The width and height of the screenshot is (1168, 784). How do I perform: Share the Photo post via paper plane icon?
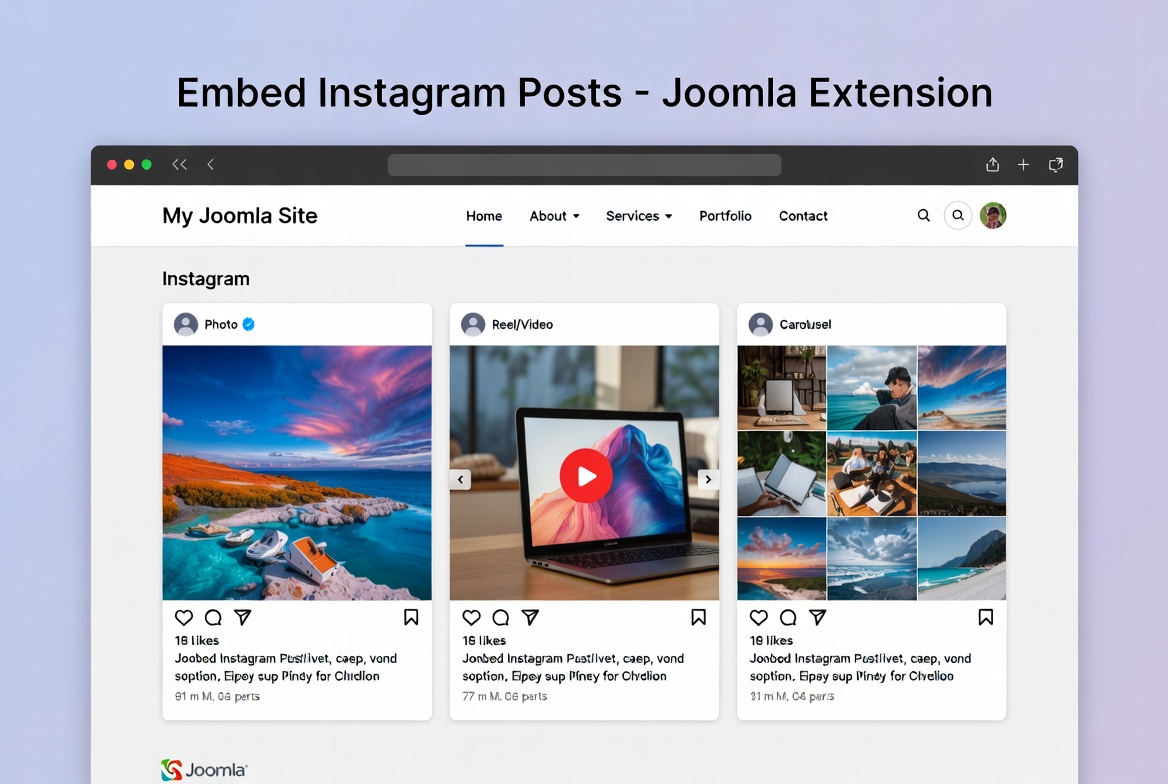[x=243, y=617]
